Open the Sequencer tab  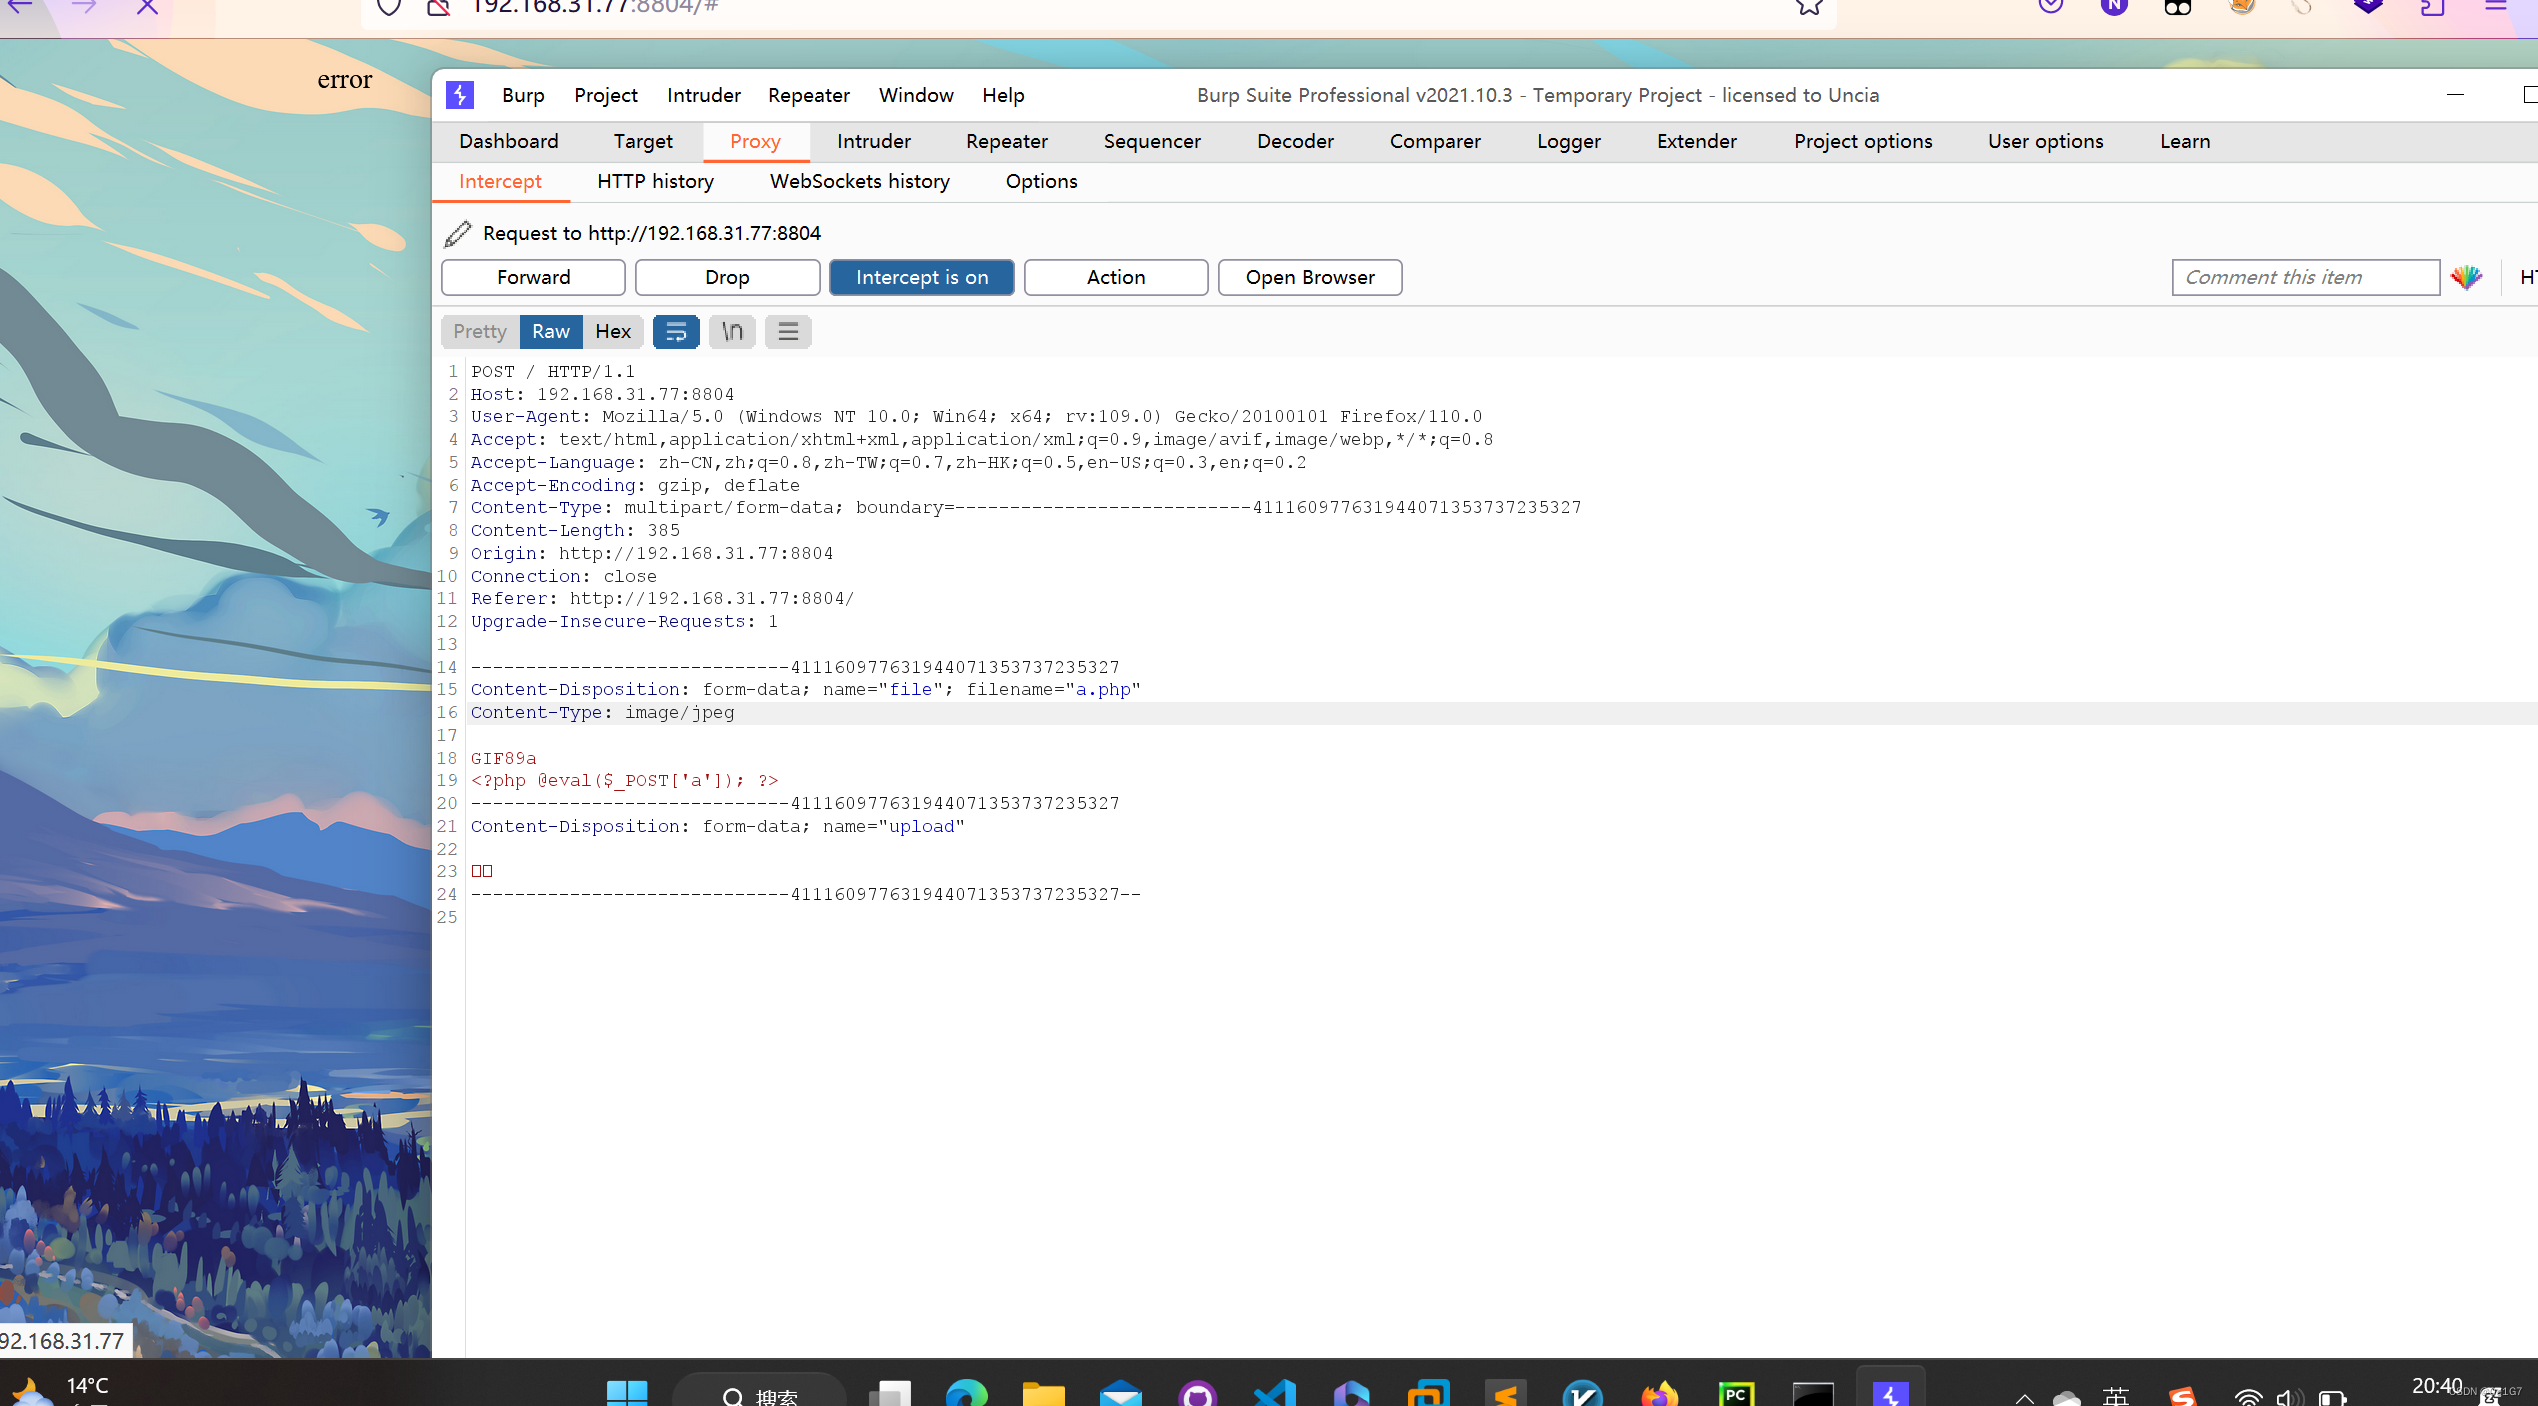[1152, 142]
